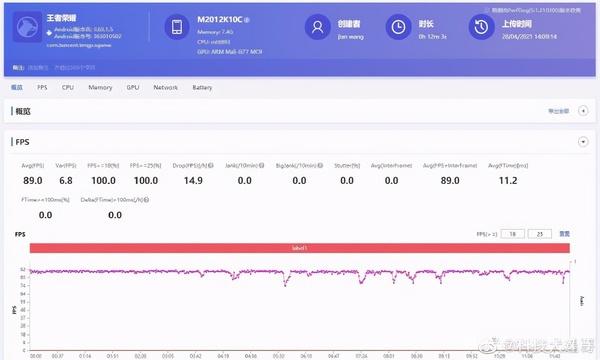Click the creator user profile icon

317,27
